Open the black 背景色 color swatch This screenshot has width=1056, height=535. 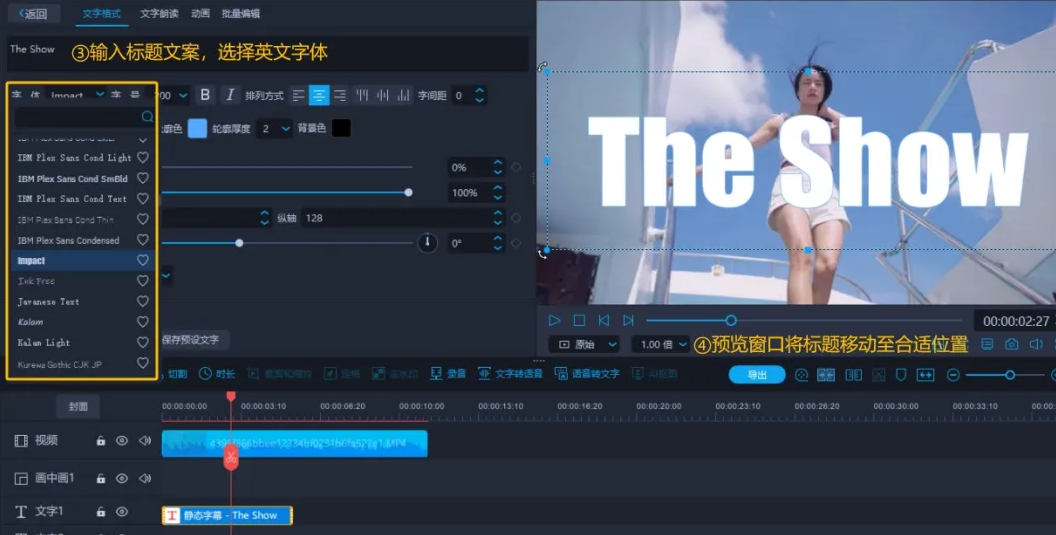pos(341,128)
